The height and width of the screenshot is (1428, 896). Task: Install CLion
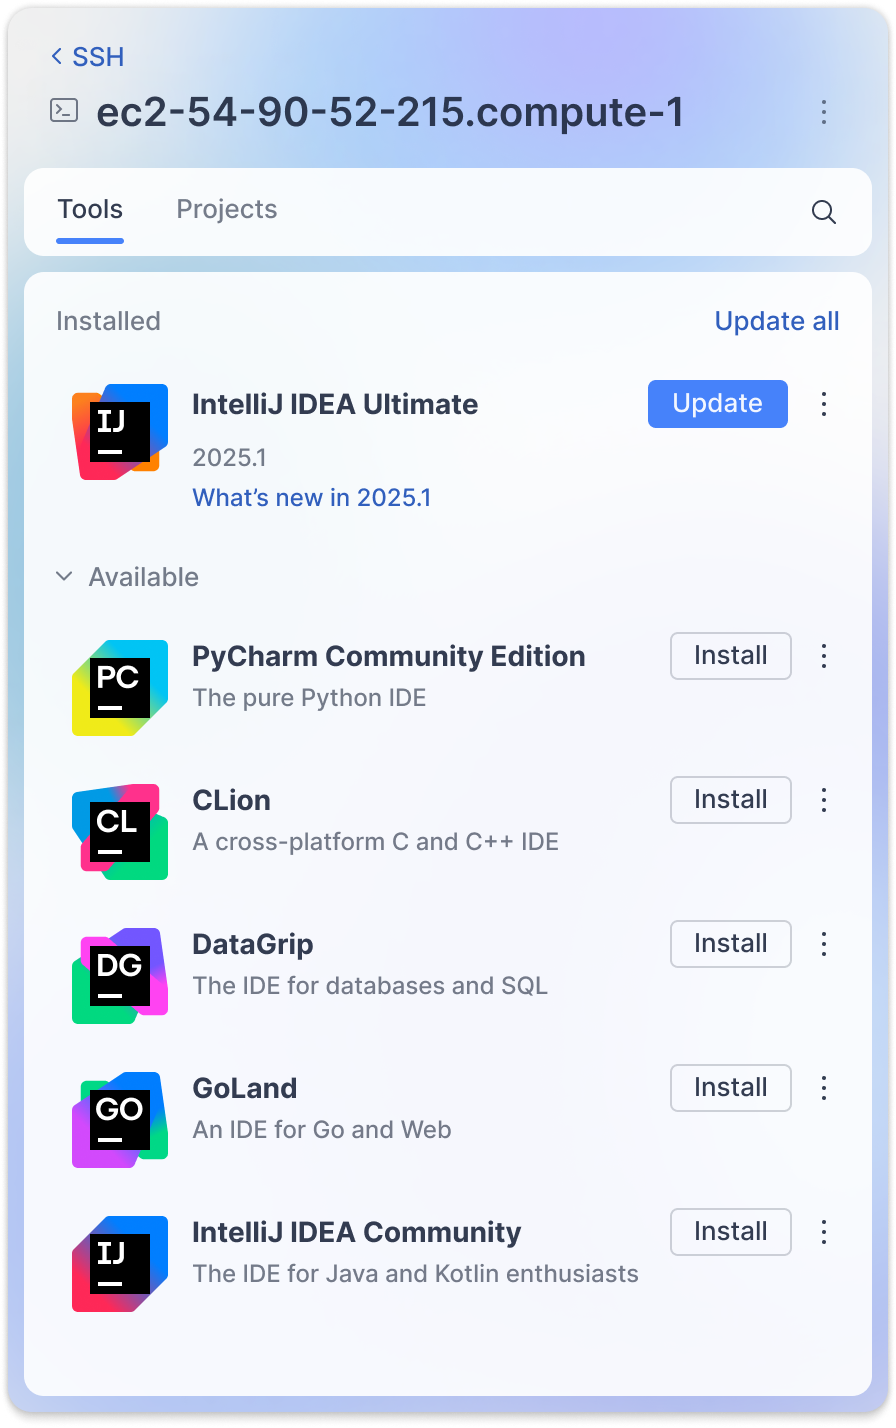click(x=731, y=800)
